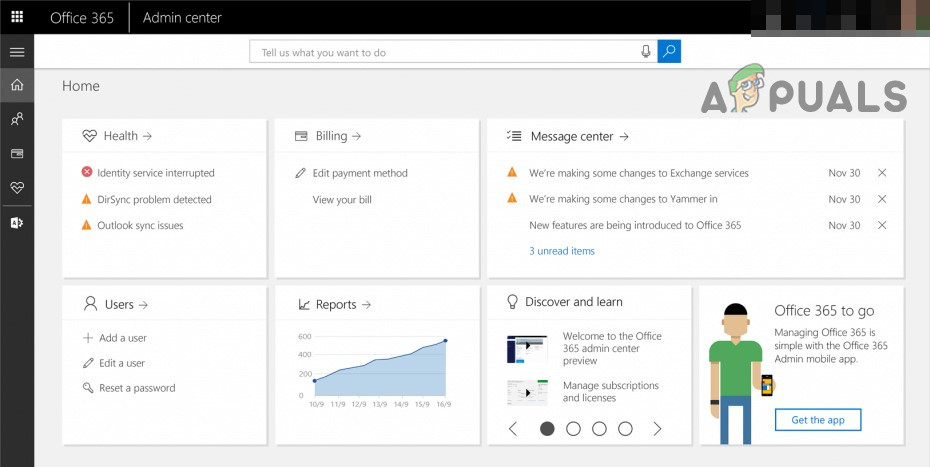Screen dimensions: 930x467
Task: Dismiss the Yammer changes message
Action: tap(882, 199)
